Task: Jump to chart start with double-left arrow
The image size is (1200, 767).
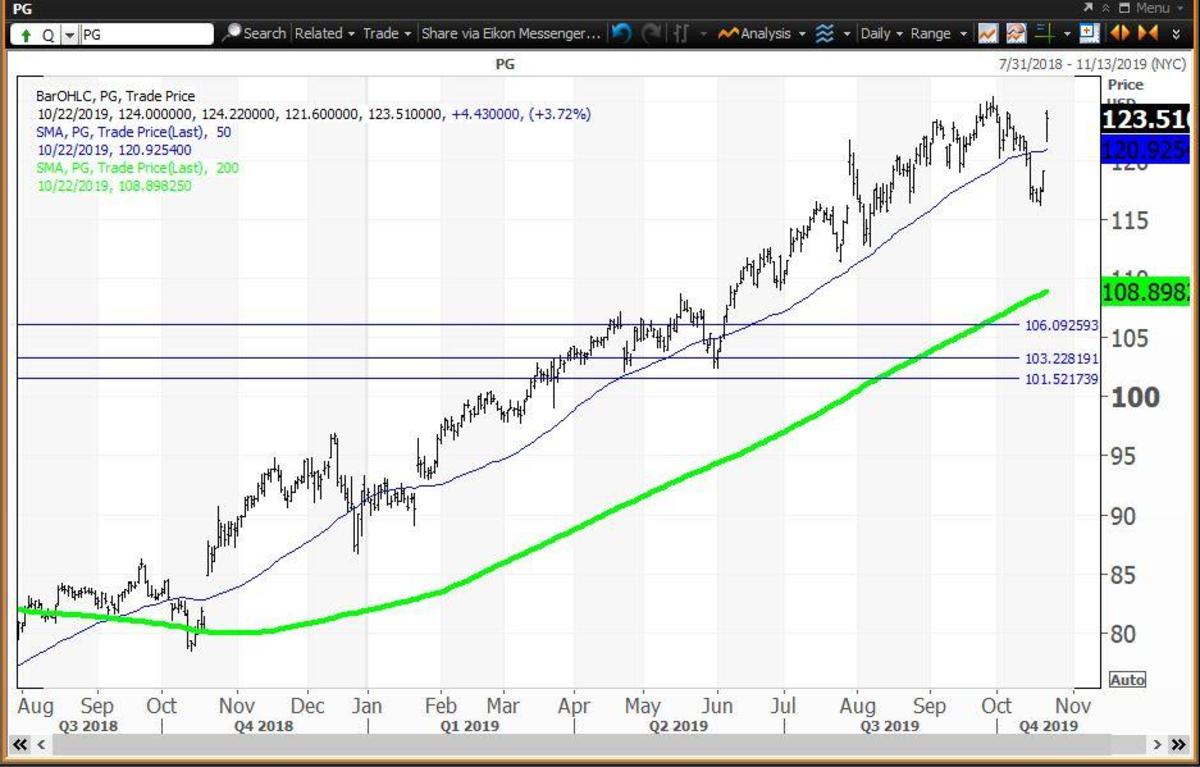Action: 20,745
